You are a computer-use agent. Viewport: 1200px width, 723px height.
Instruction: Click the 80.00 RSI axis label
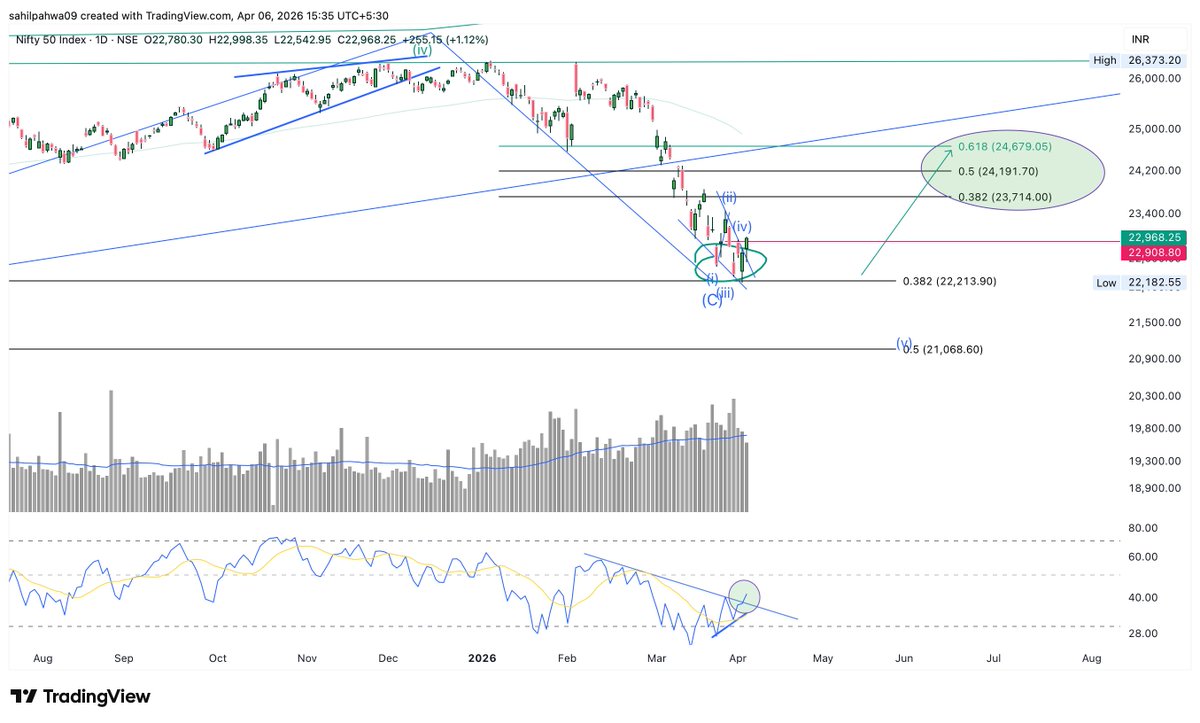click(1143, 528)
